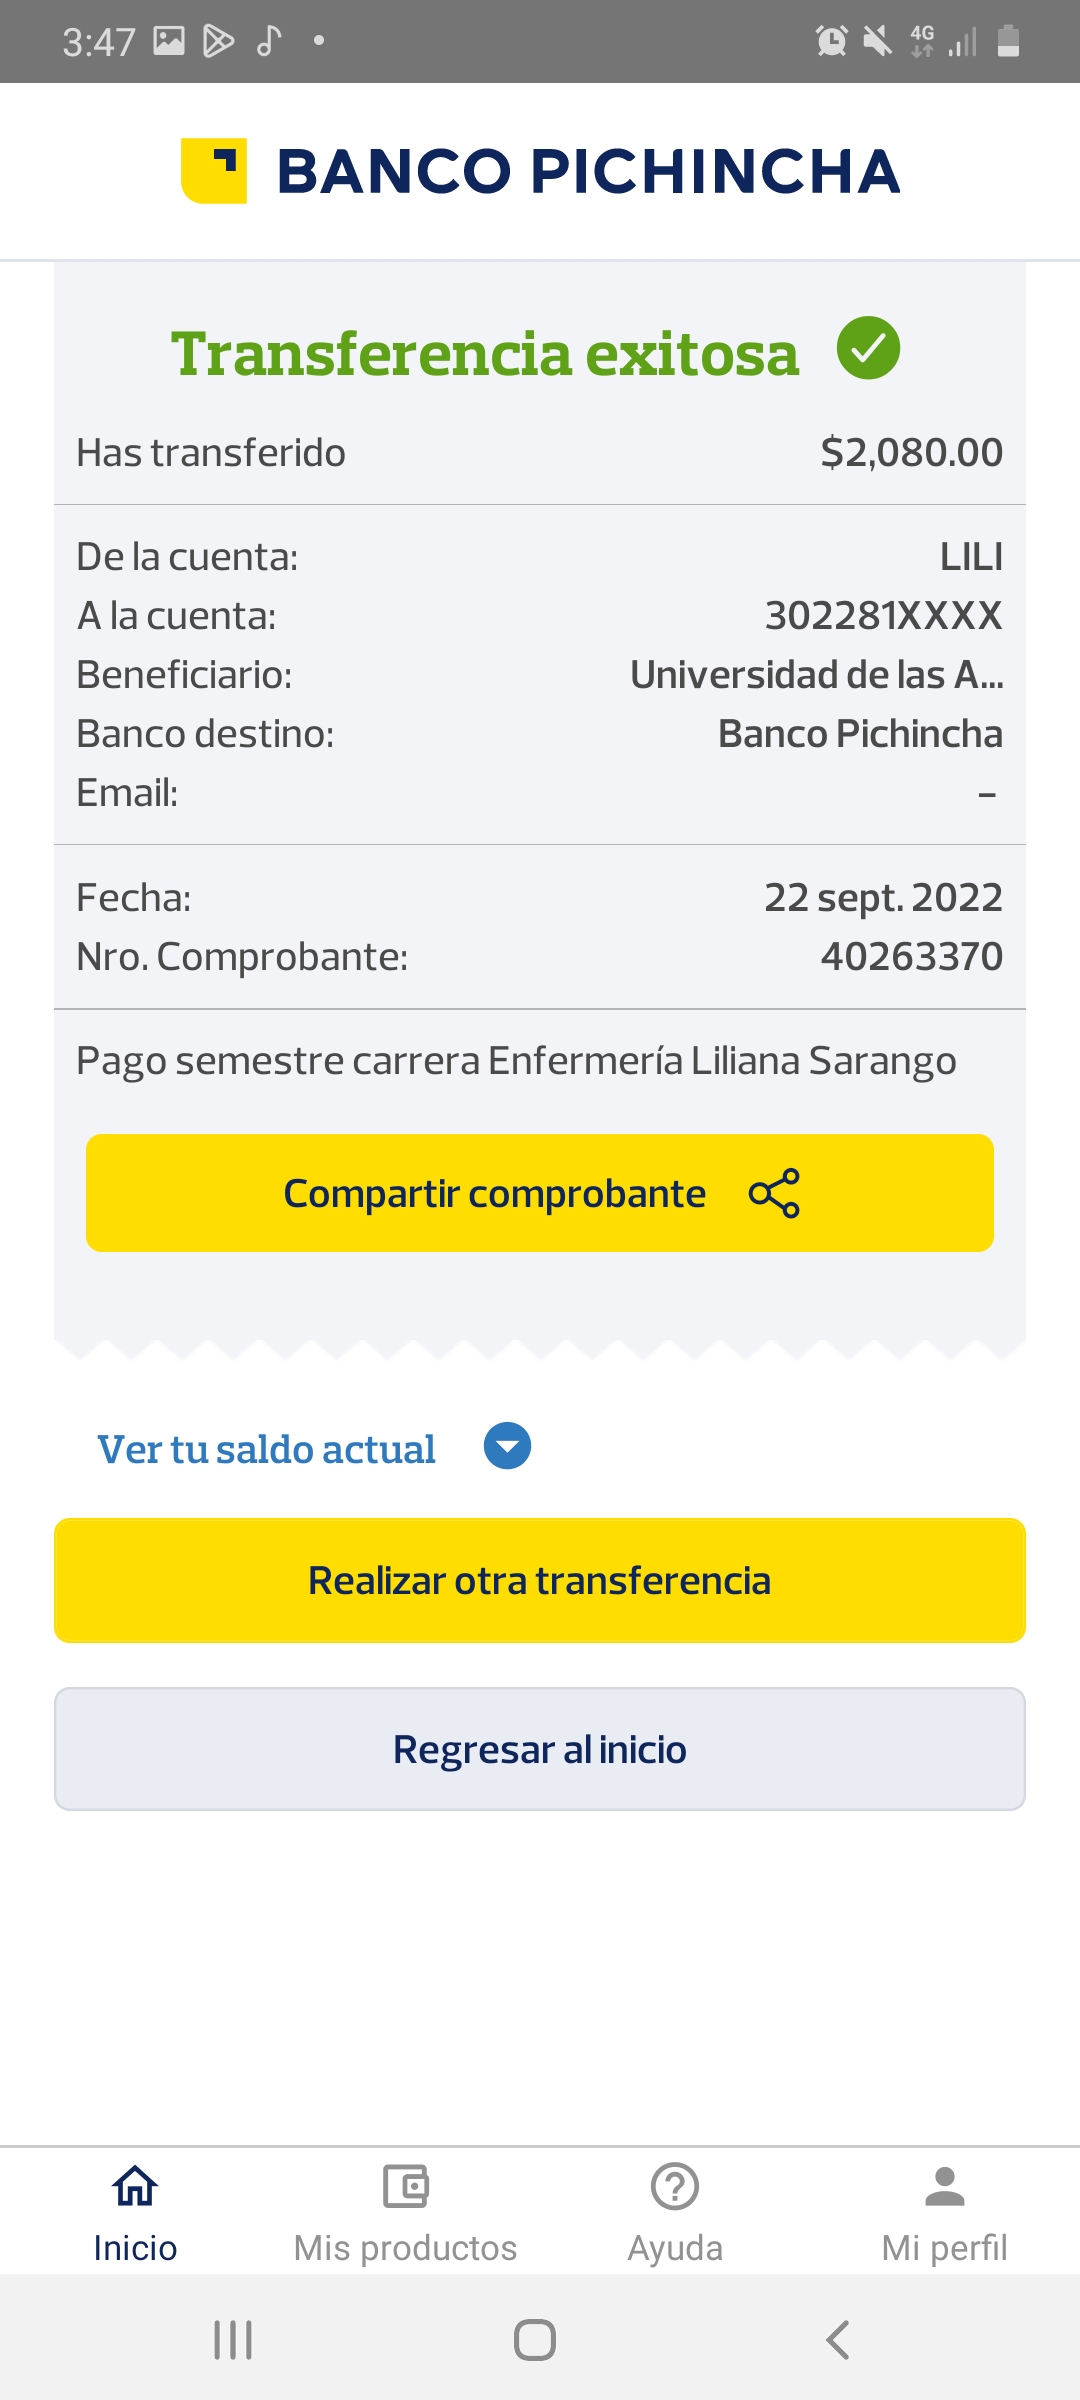Expand Ver tu saldo actual arrow
The width and height of the screenshot is (1080, 2400).
(507, 1446)
